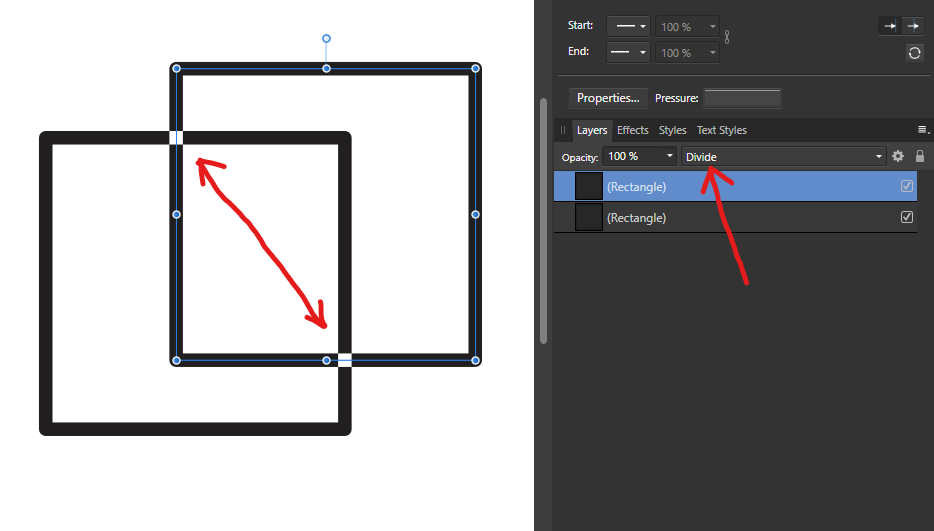Toggle visibility of unselected Rectangle layer
Viewport: 934px width, 531px height.
907,217
